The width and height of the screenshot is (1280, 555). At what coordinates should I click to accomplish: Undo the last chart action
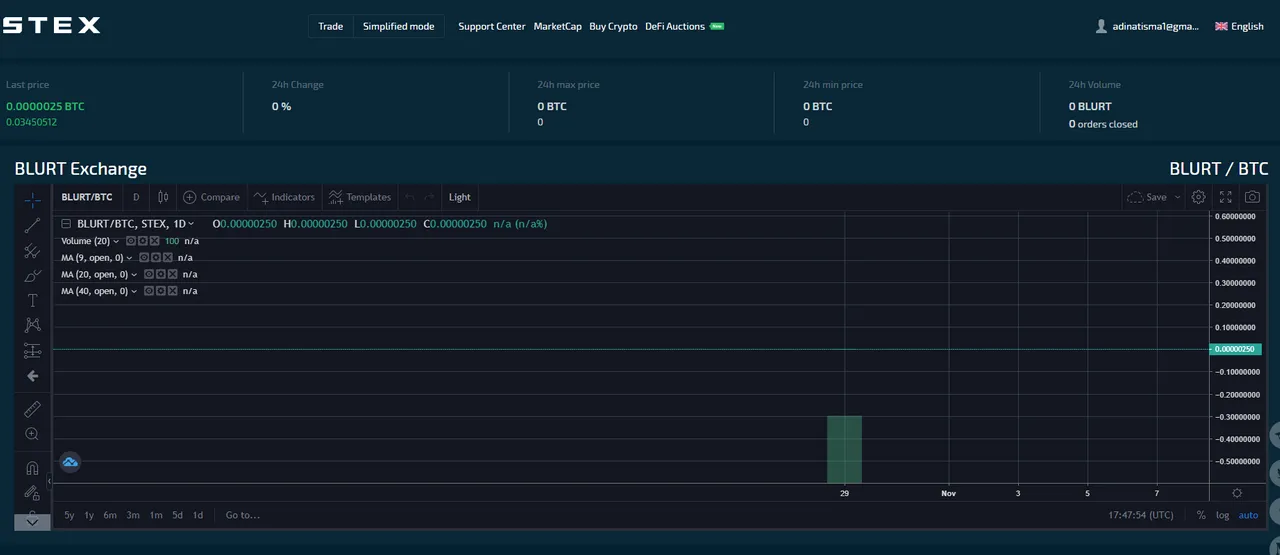410,197
